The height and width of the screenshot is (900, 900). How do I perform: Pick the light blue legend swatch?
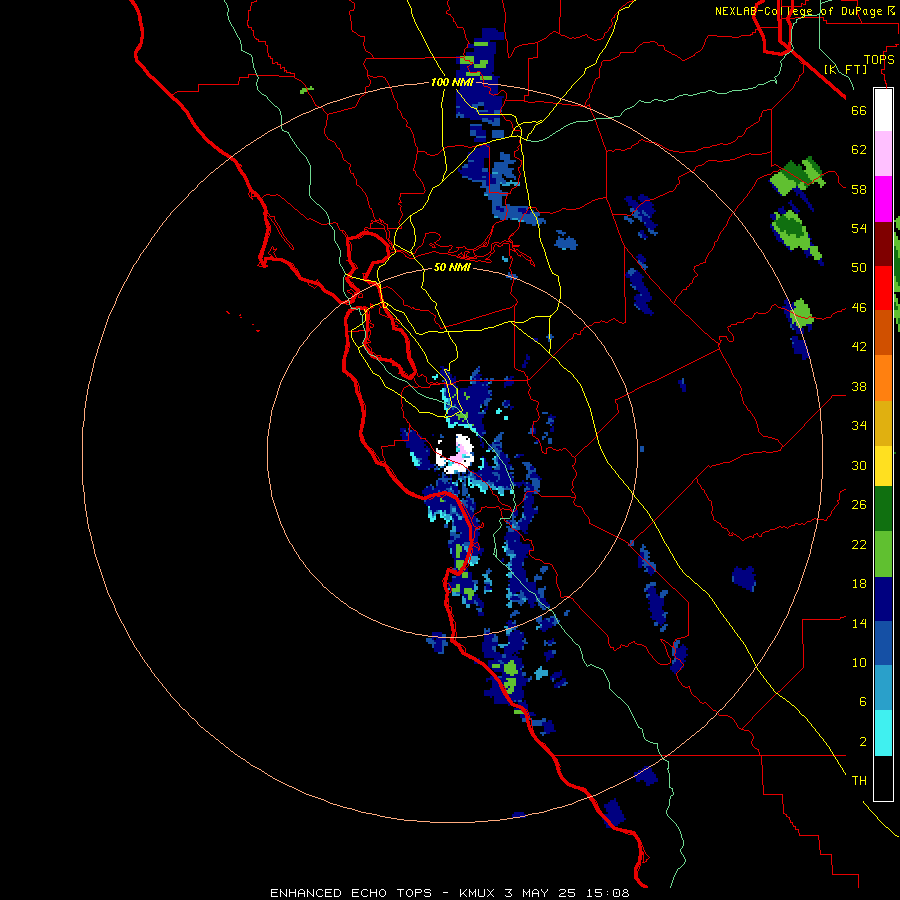pos(883,688)
